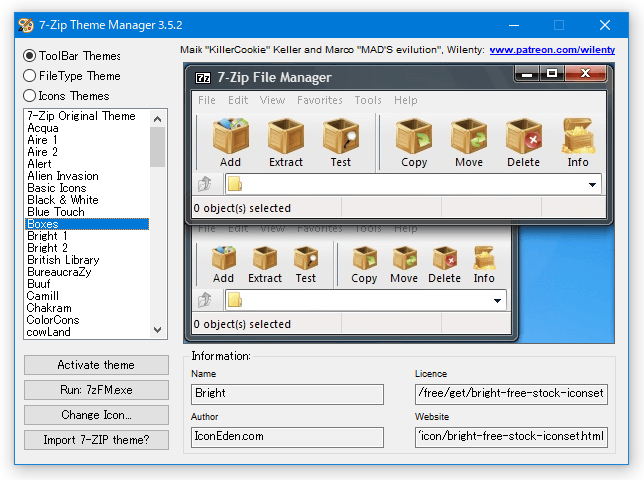Image resolution: width=644 pixels, height=480 pixels.
Task: Click the Test crate icon in the larger preview toolbar
Action: coord(341,136)
